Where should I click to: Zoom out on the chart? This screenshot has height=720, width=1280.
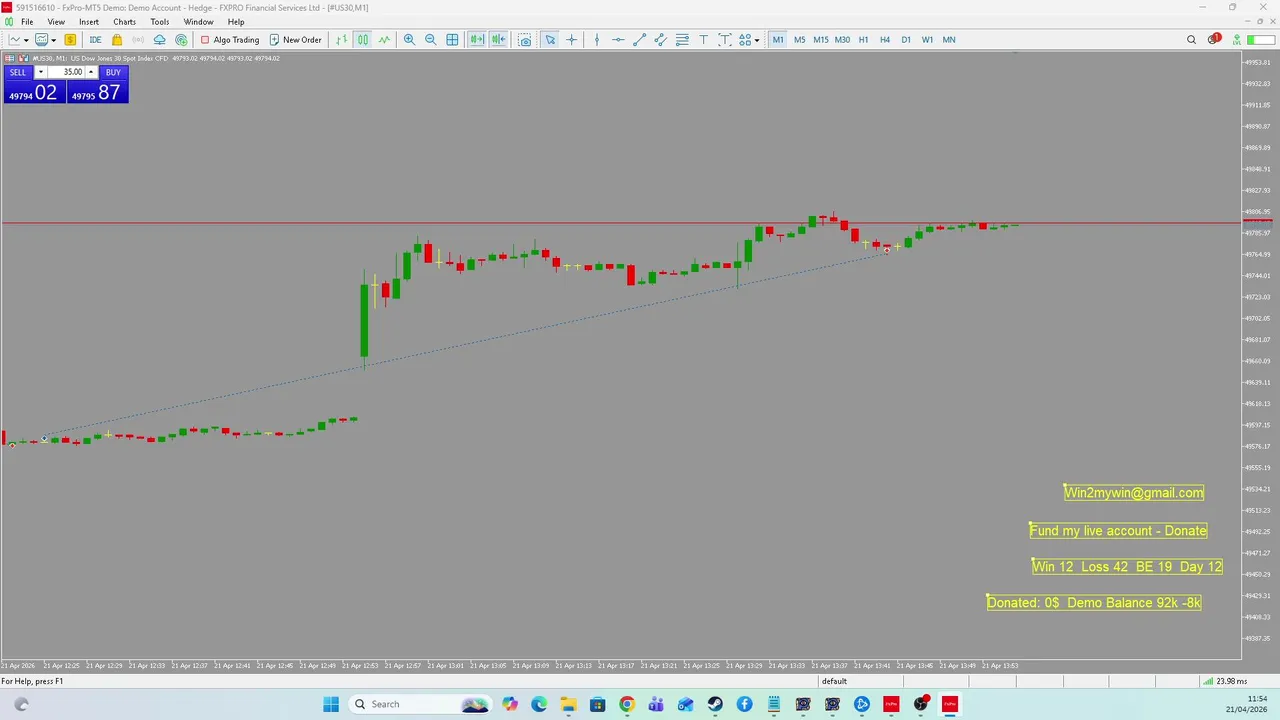431,40
